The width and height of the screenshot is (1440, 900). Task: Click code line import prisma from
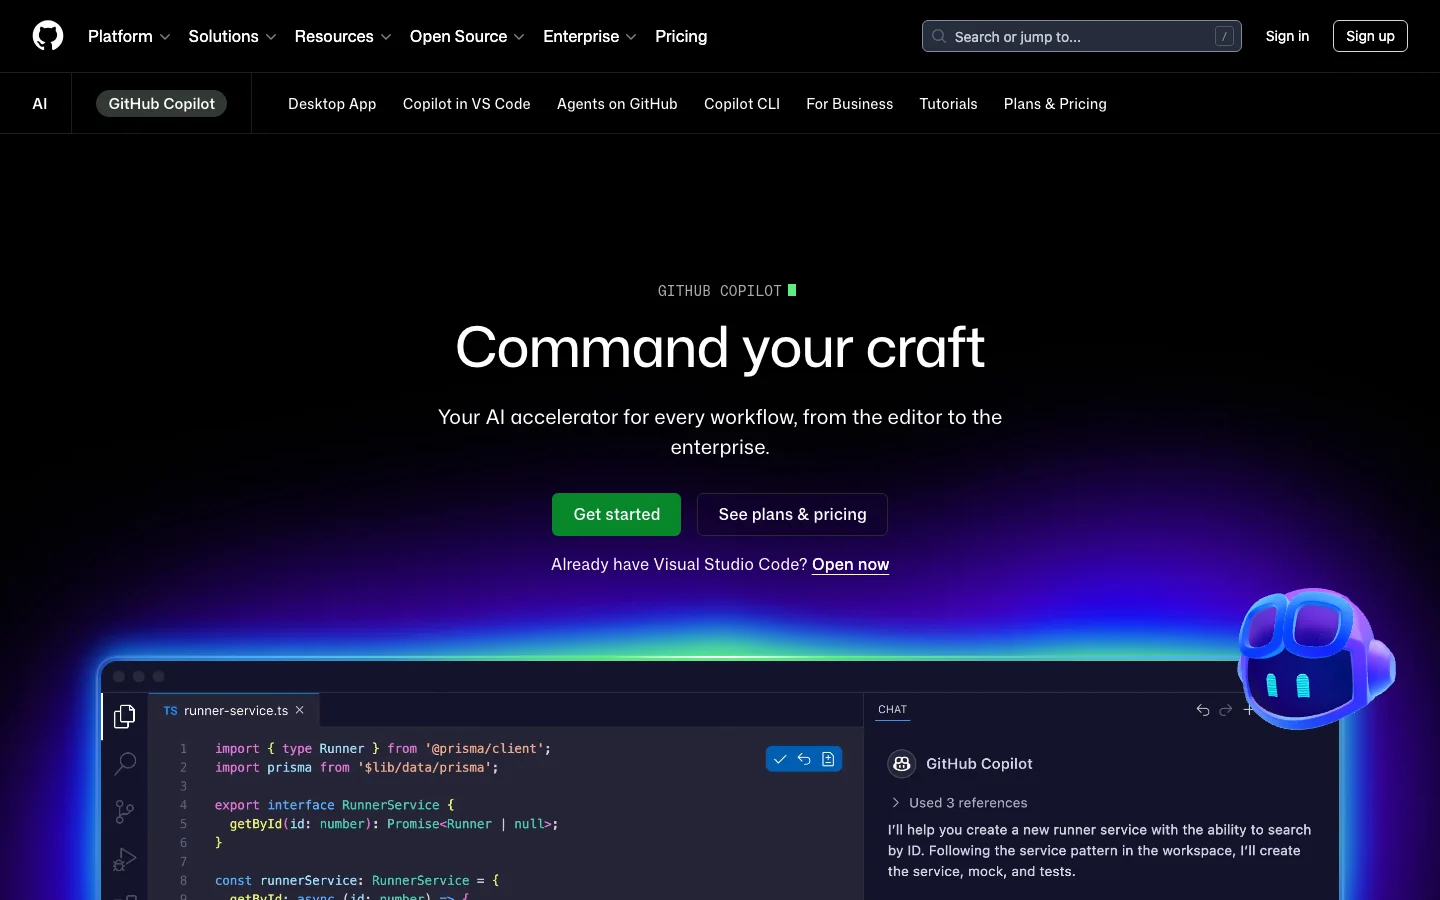[x=356, y=768]
